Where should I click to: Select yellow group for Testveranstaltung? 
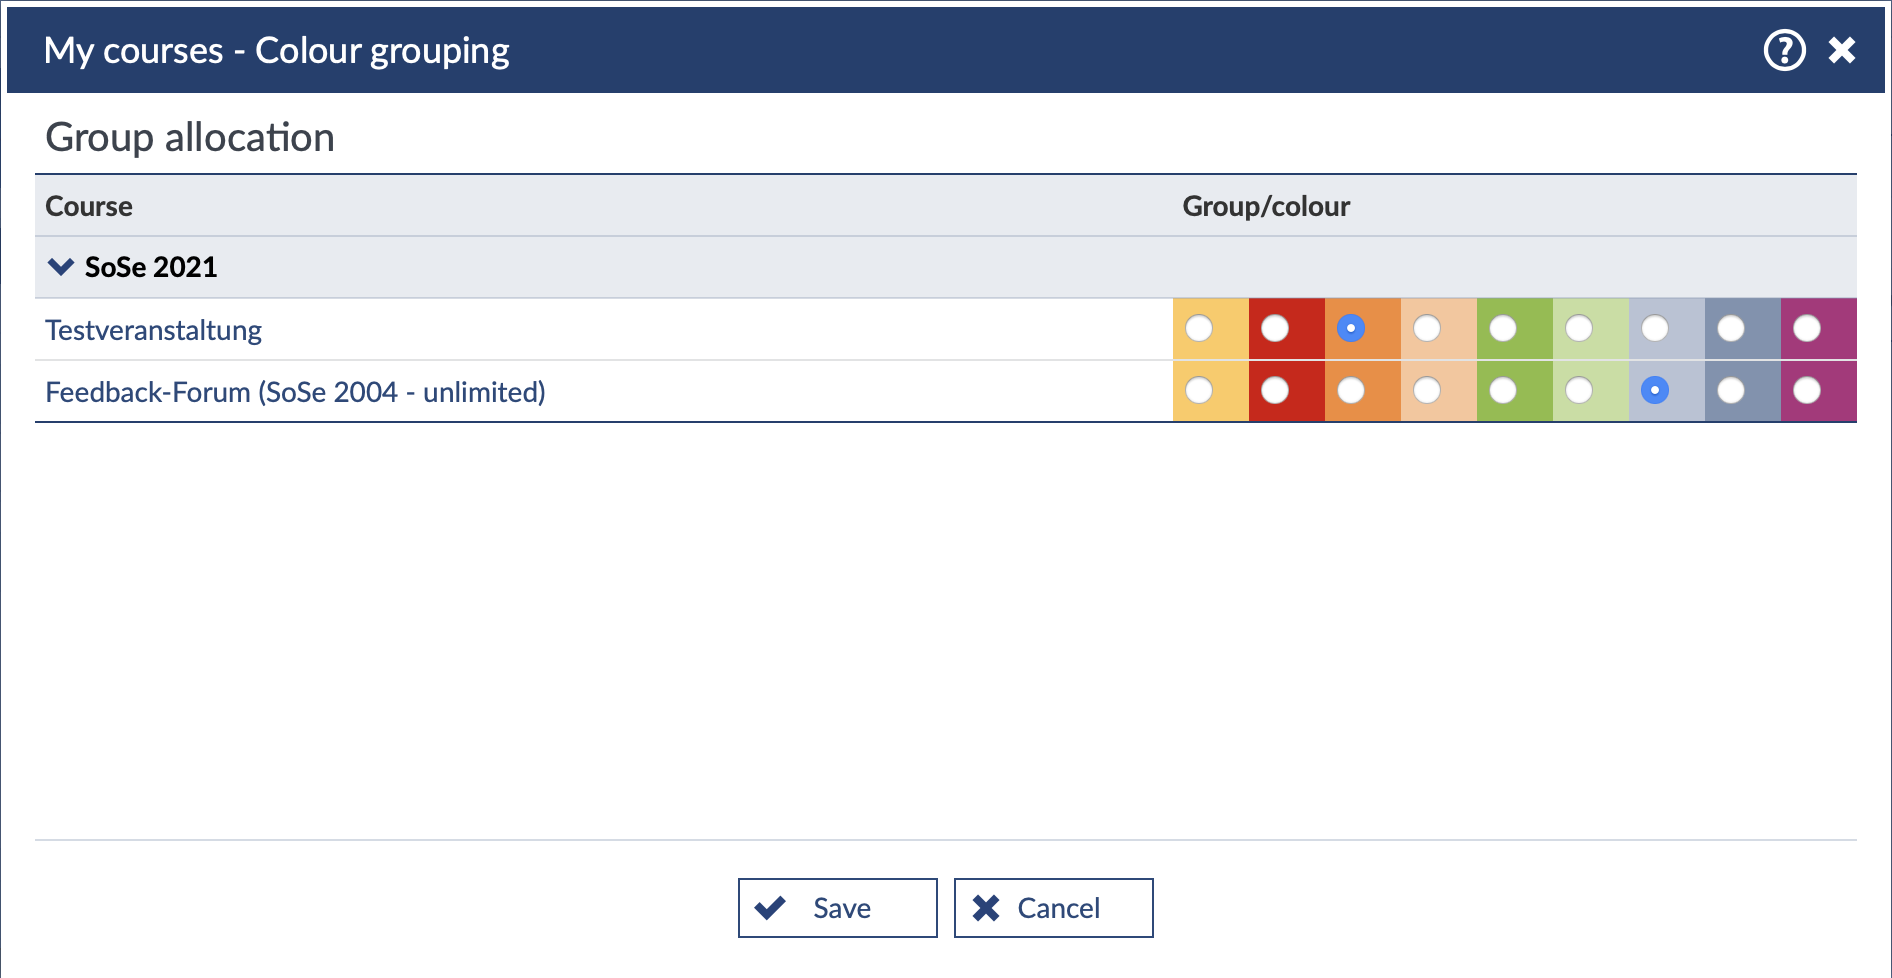coord(1199,328)
